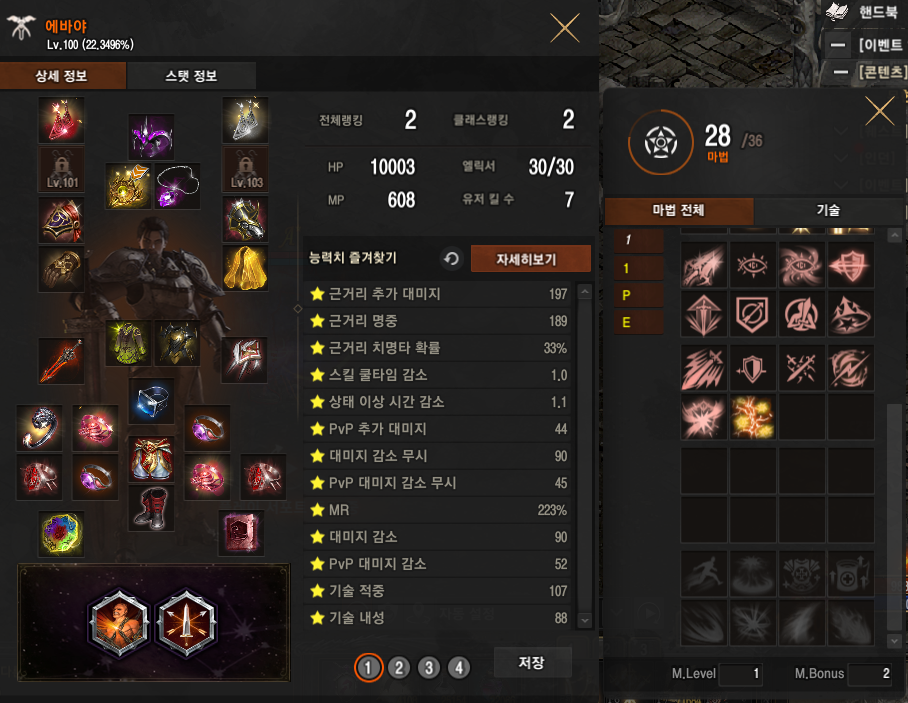The width and height of the screenshot is (908, 703).
Task: Collapse the [콘텐츠] section
Action: [841, 72]
